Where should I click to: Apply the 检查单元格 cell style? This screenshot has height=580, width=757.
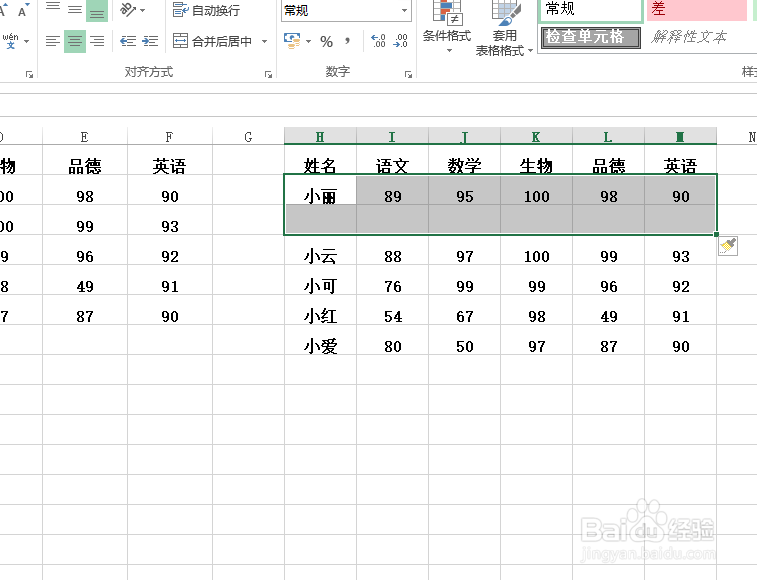[591, 37]
